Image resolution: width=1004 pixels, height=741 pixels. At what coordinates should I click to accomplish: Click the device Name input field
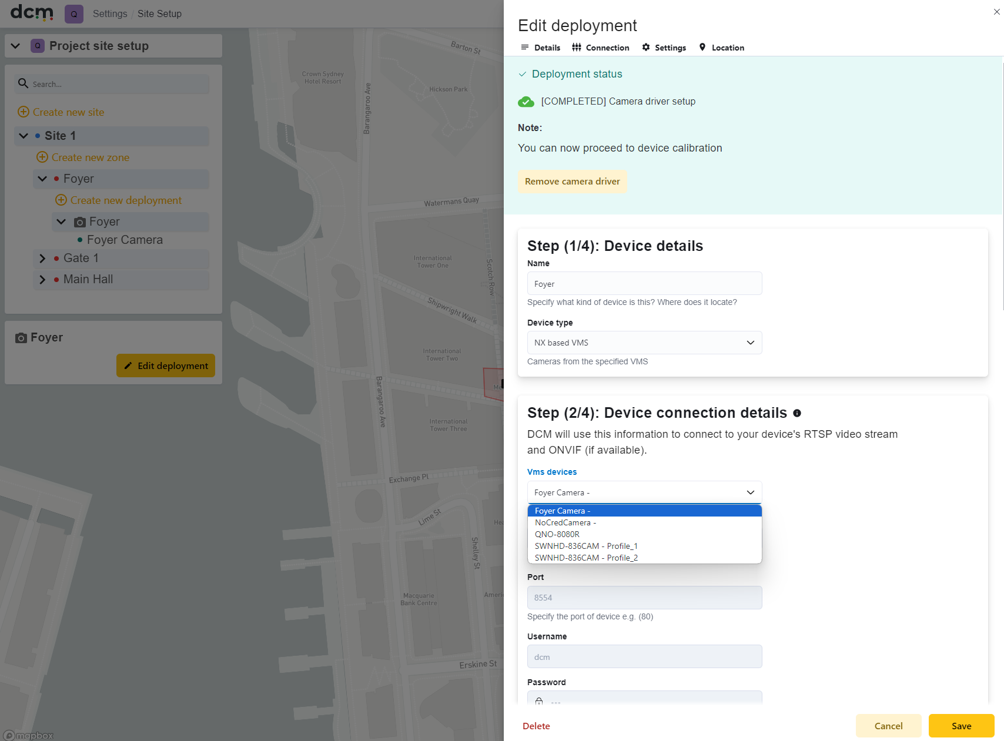(x=644, y=284)
